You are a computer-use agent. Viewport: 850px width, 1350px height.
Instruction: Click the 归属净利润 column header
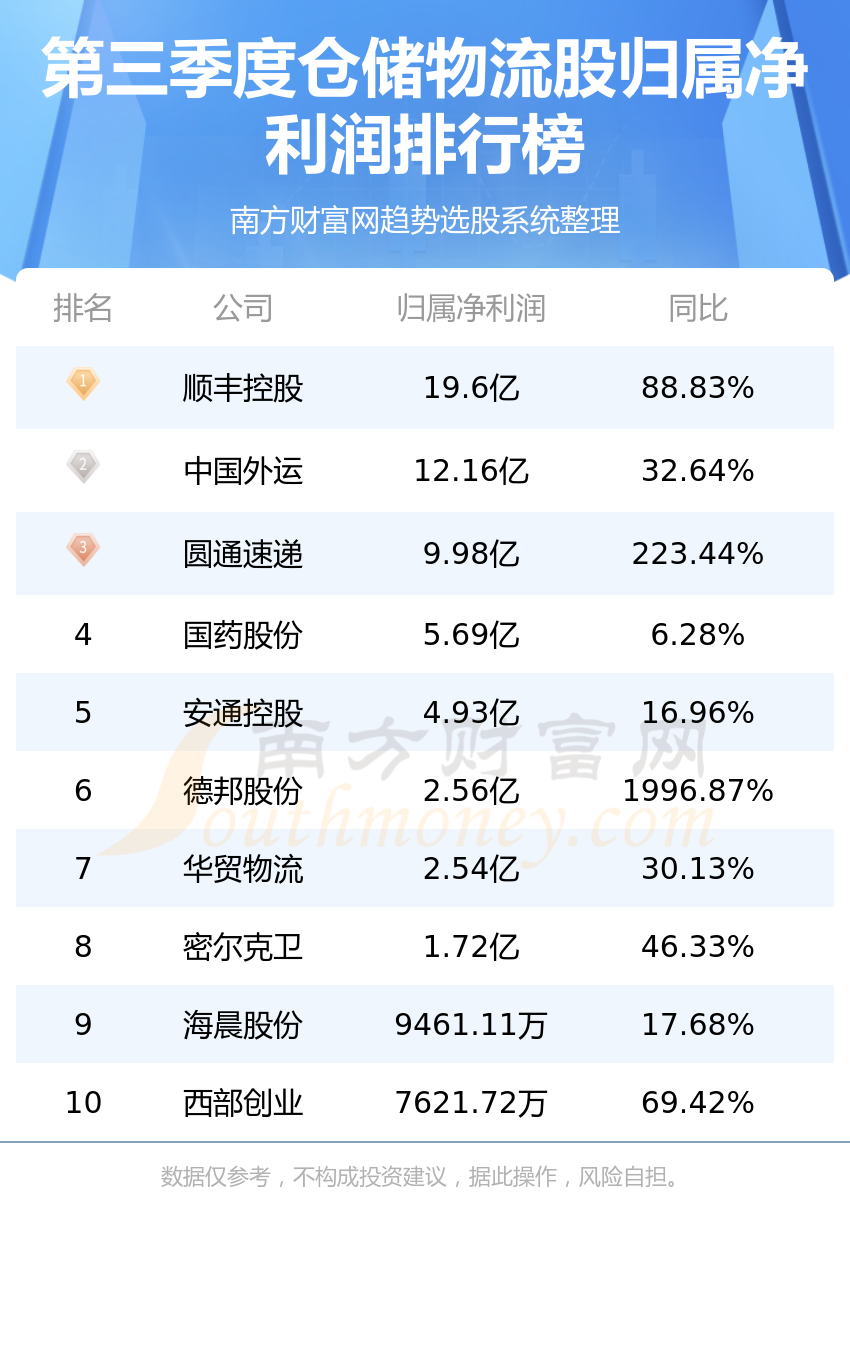pyautogui.click(x=471, y=308)
